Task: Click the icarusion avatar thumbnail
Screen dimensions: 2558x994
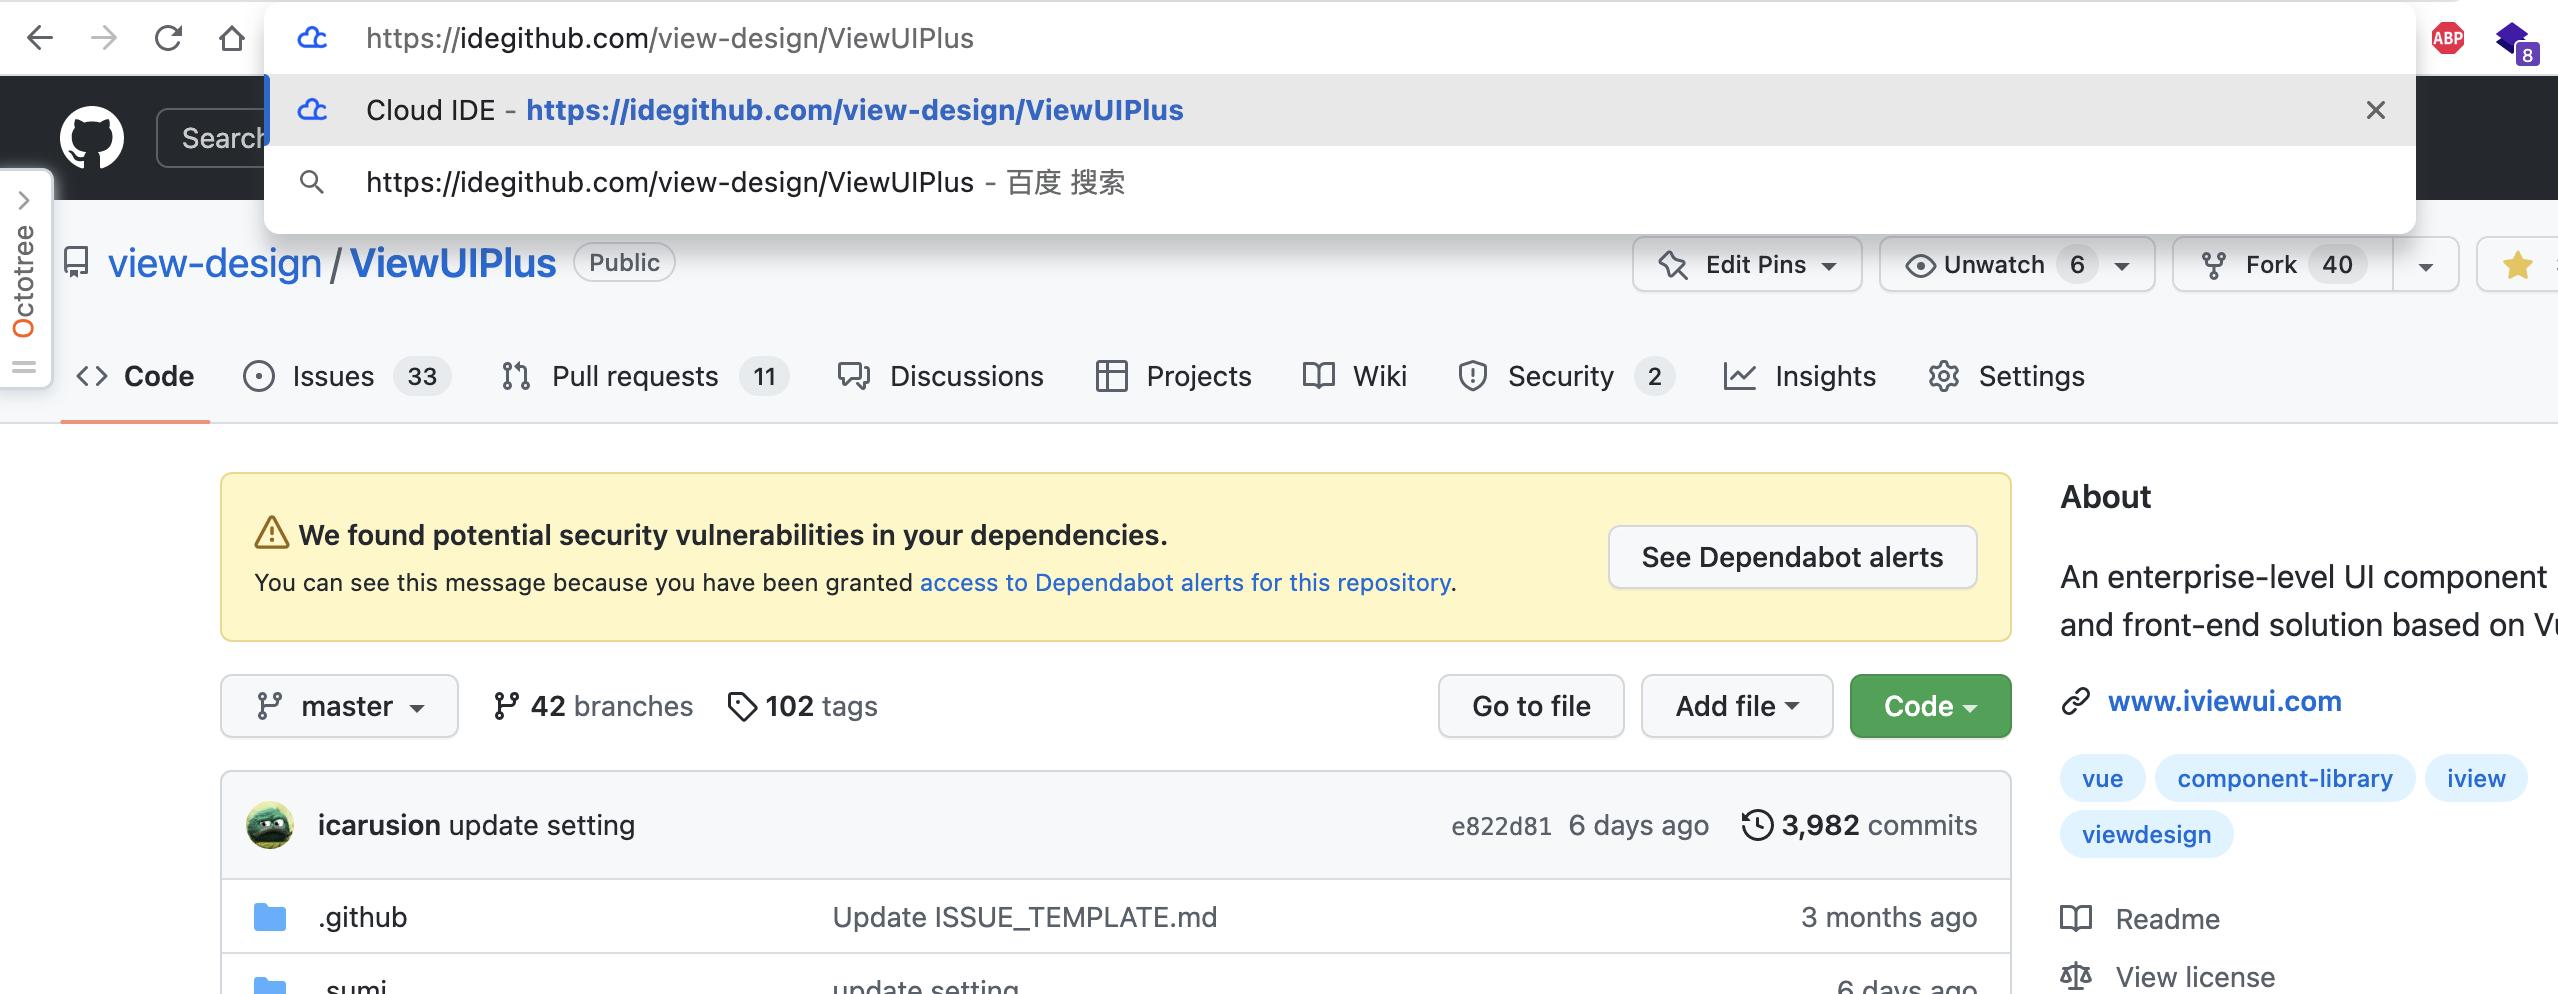Action: (x=270, y=825)
